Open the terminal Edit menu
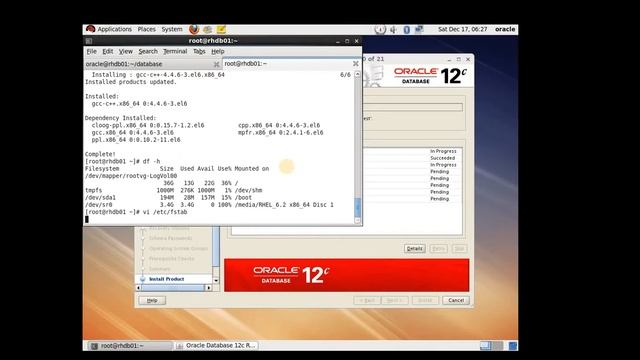 click(107, 51)
